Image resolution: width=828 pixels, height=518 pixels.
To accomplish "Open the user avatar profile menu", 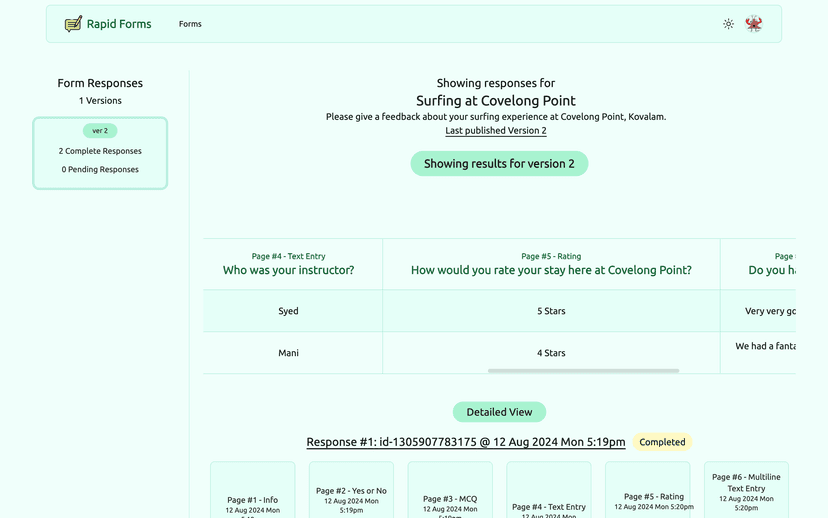I will pos(754,24).
